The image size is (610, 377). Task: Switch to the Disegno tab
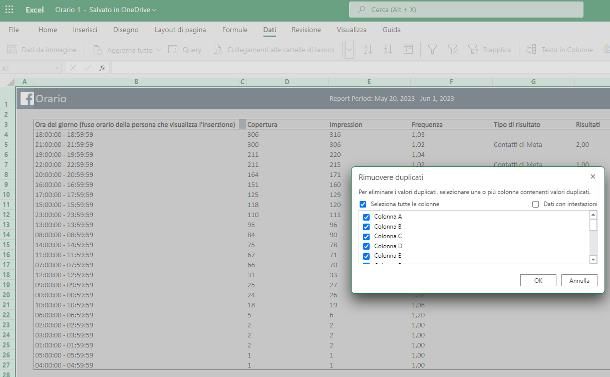pyautogui.click(x=126, y=30)
